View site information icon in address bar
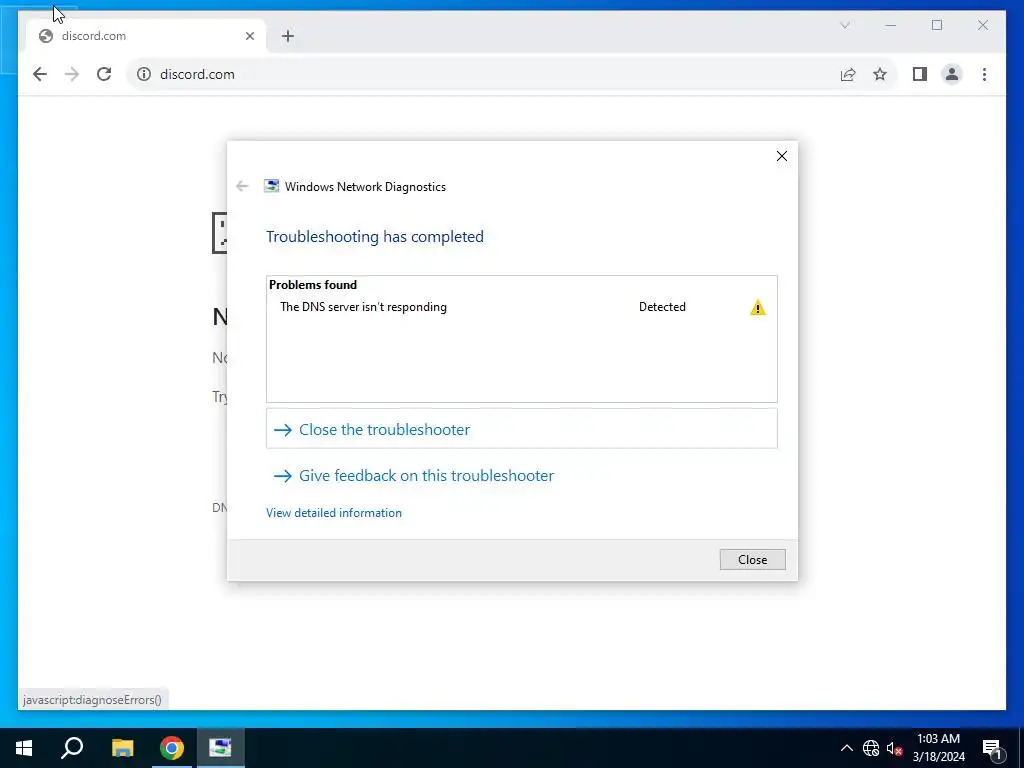Viewport: 1024px width, 768px height. pyautogui.click(x=144, y=74)
